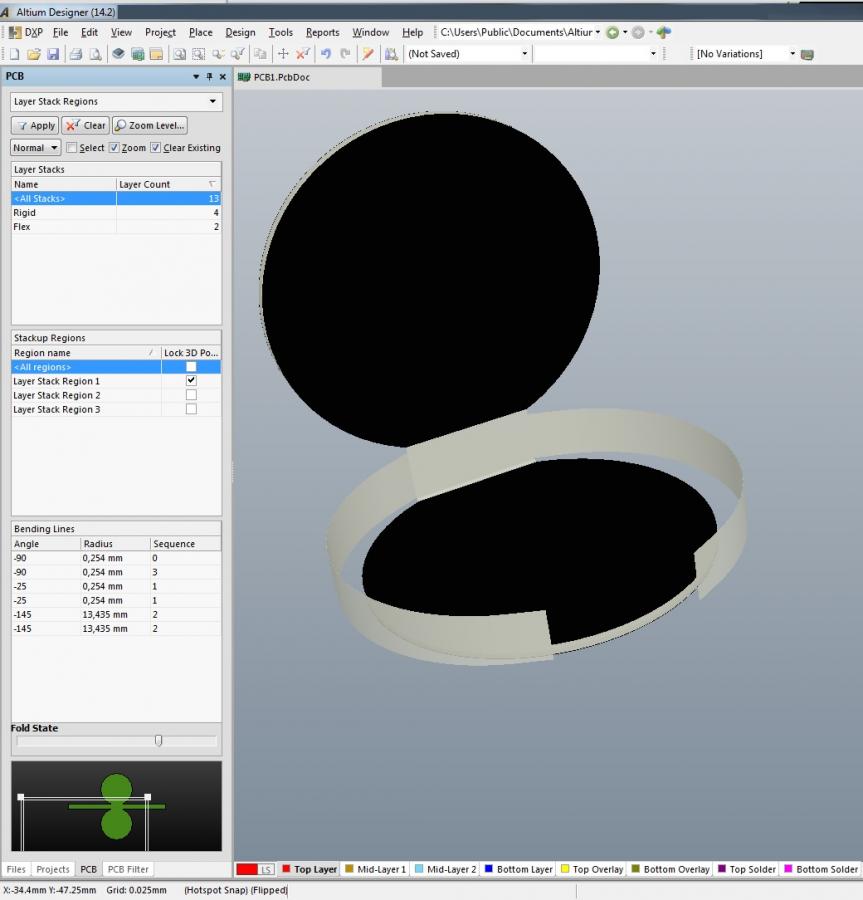The image size is (863, 900).
Task: Open the Design menu
Action: [x=240, y=32]
